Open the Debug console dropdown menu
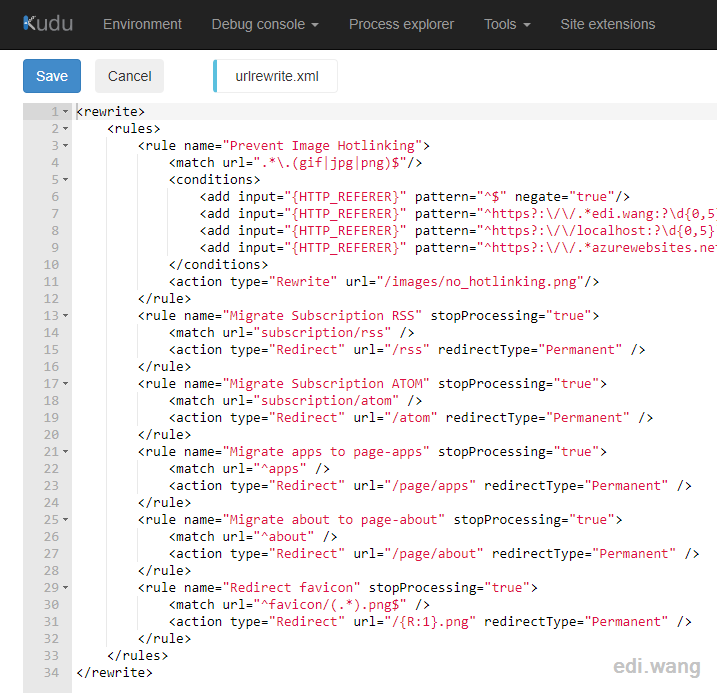 point(265,24)
